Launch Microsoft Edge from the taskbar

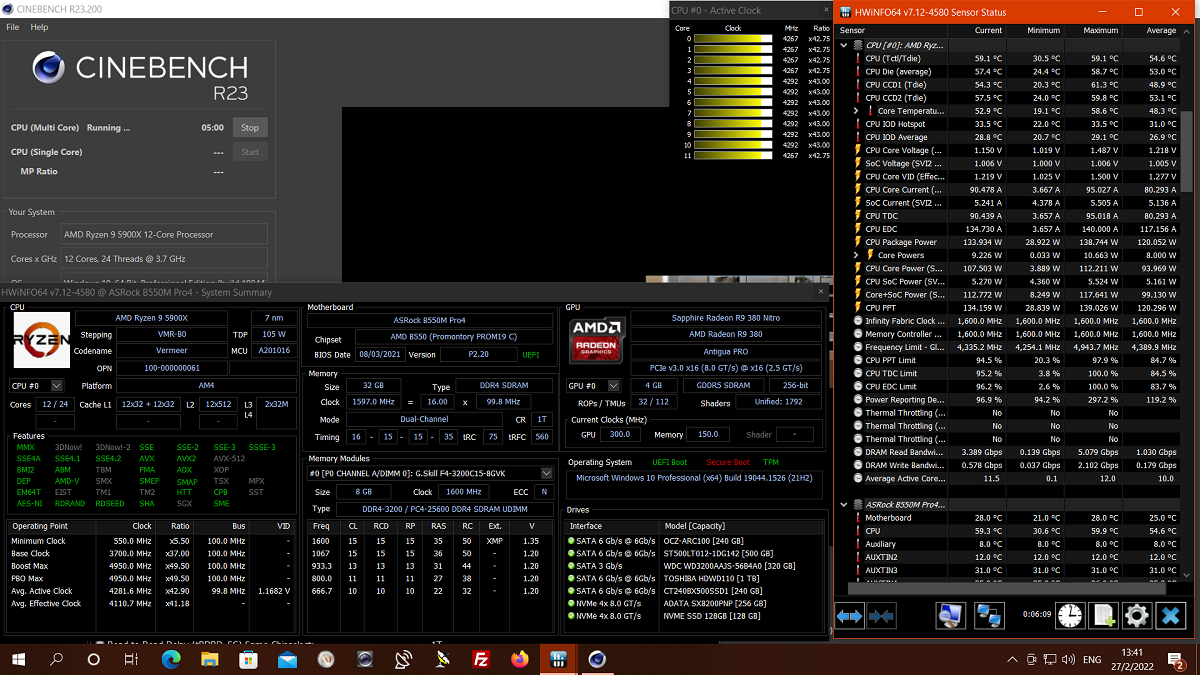[170, 659]
